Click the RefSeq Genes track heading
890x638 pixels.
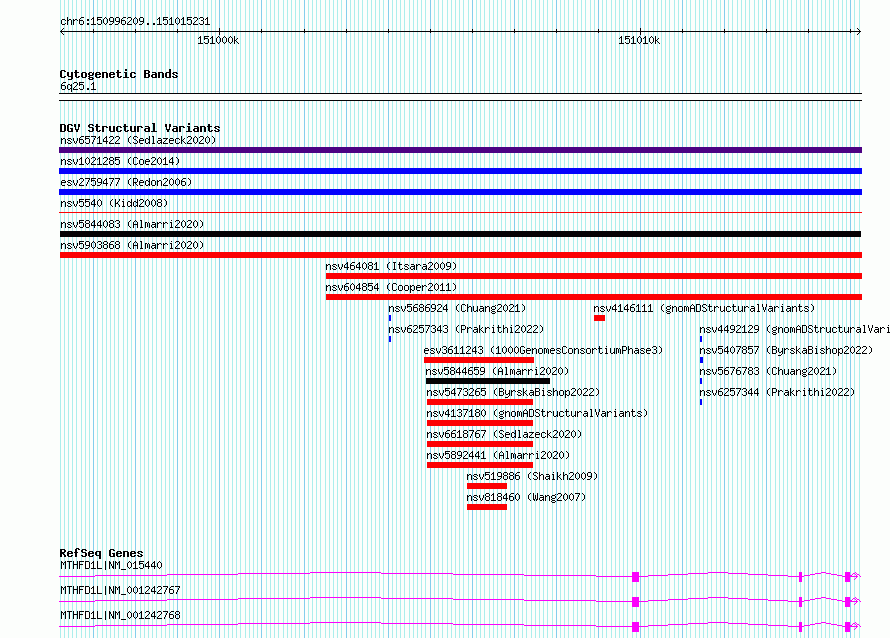tap(101, 553)
